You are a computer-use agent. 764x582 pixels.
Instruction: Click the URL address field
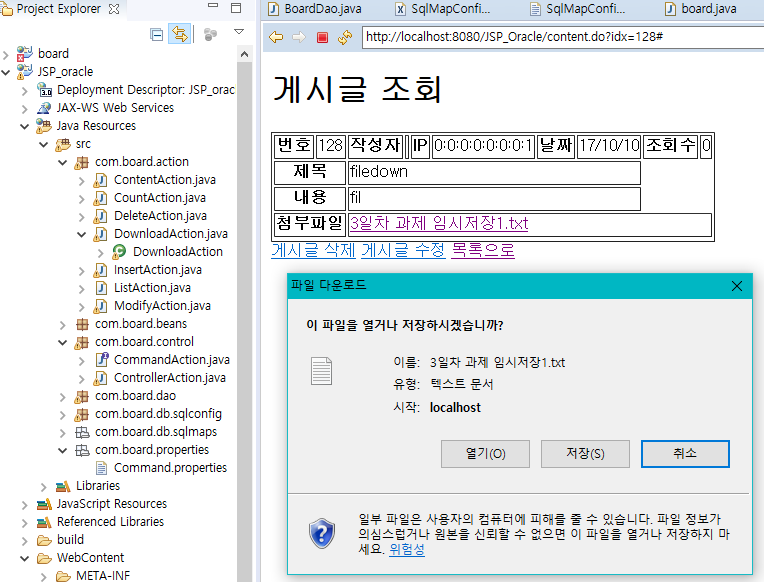(563, 37)
